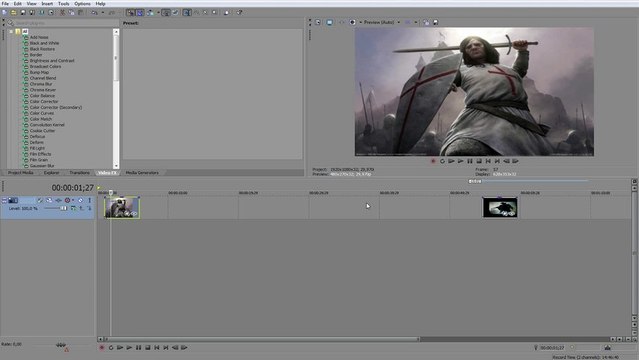
Task: Select Chroma Keyer effect in list
Action: click(43, 90)
